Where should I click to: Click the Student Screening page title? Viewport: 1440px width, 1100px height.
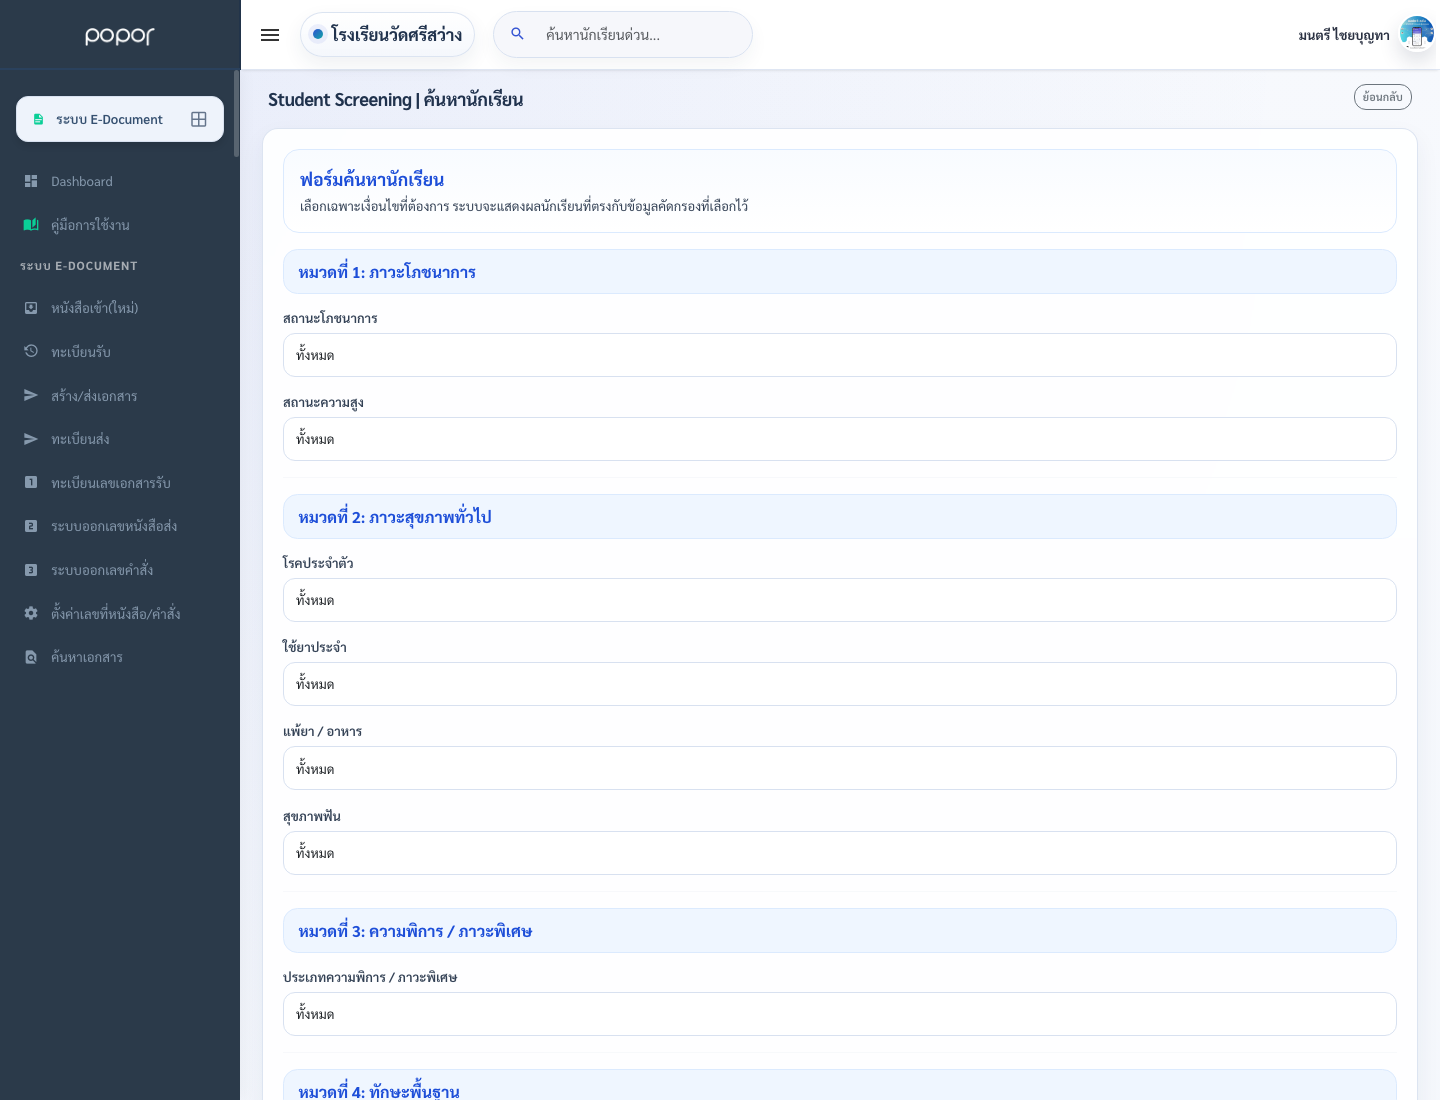(396, 99)
